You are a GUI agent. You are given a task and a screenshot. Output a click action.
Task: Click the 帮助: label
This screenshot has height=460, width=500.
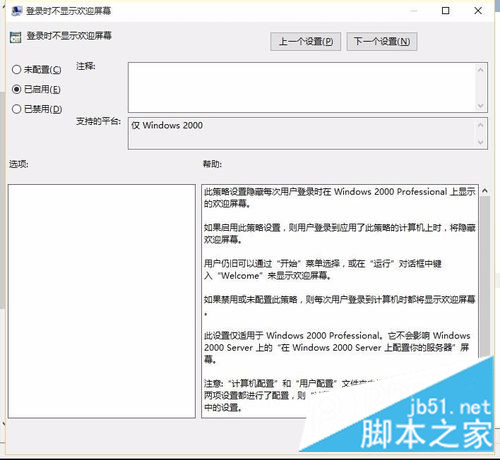[x=212, y=164]
